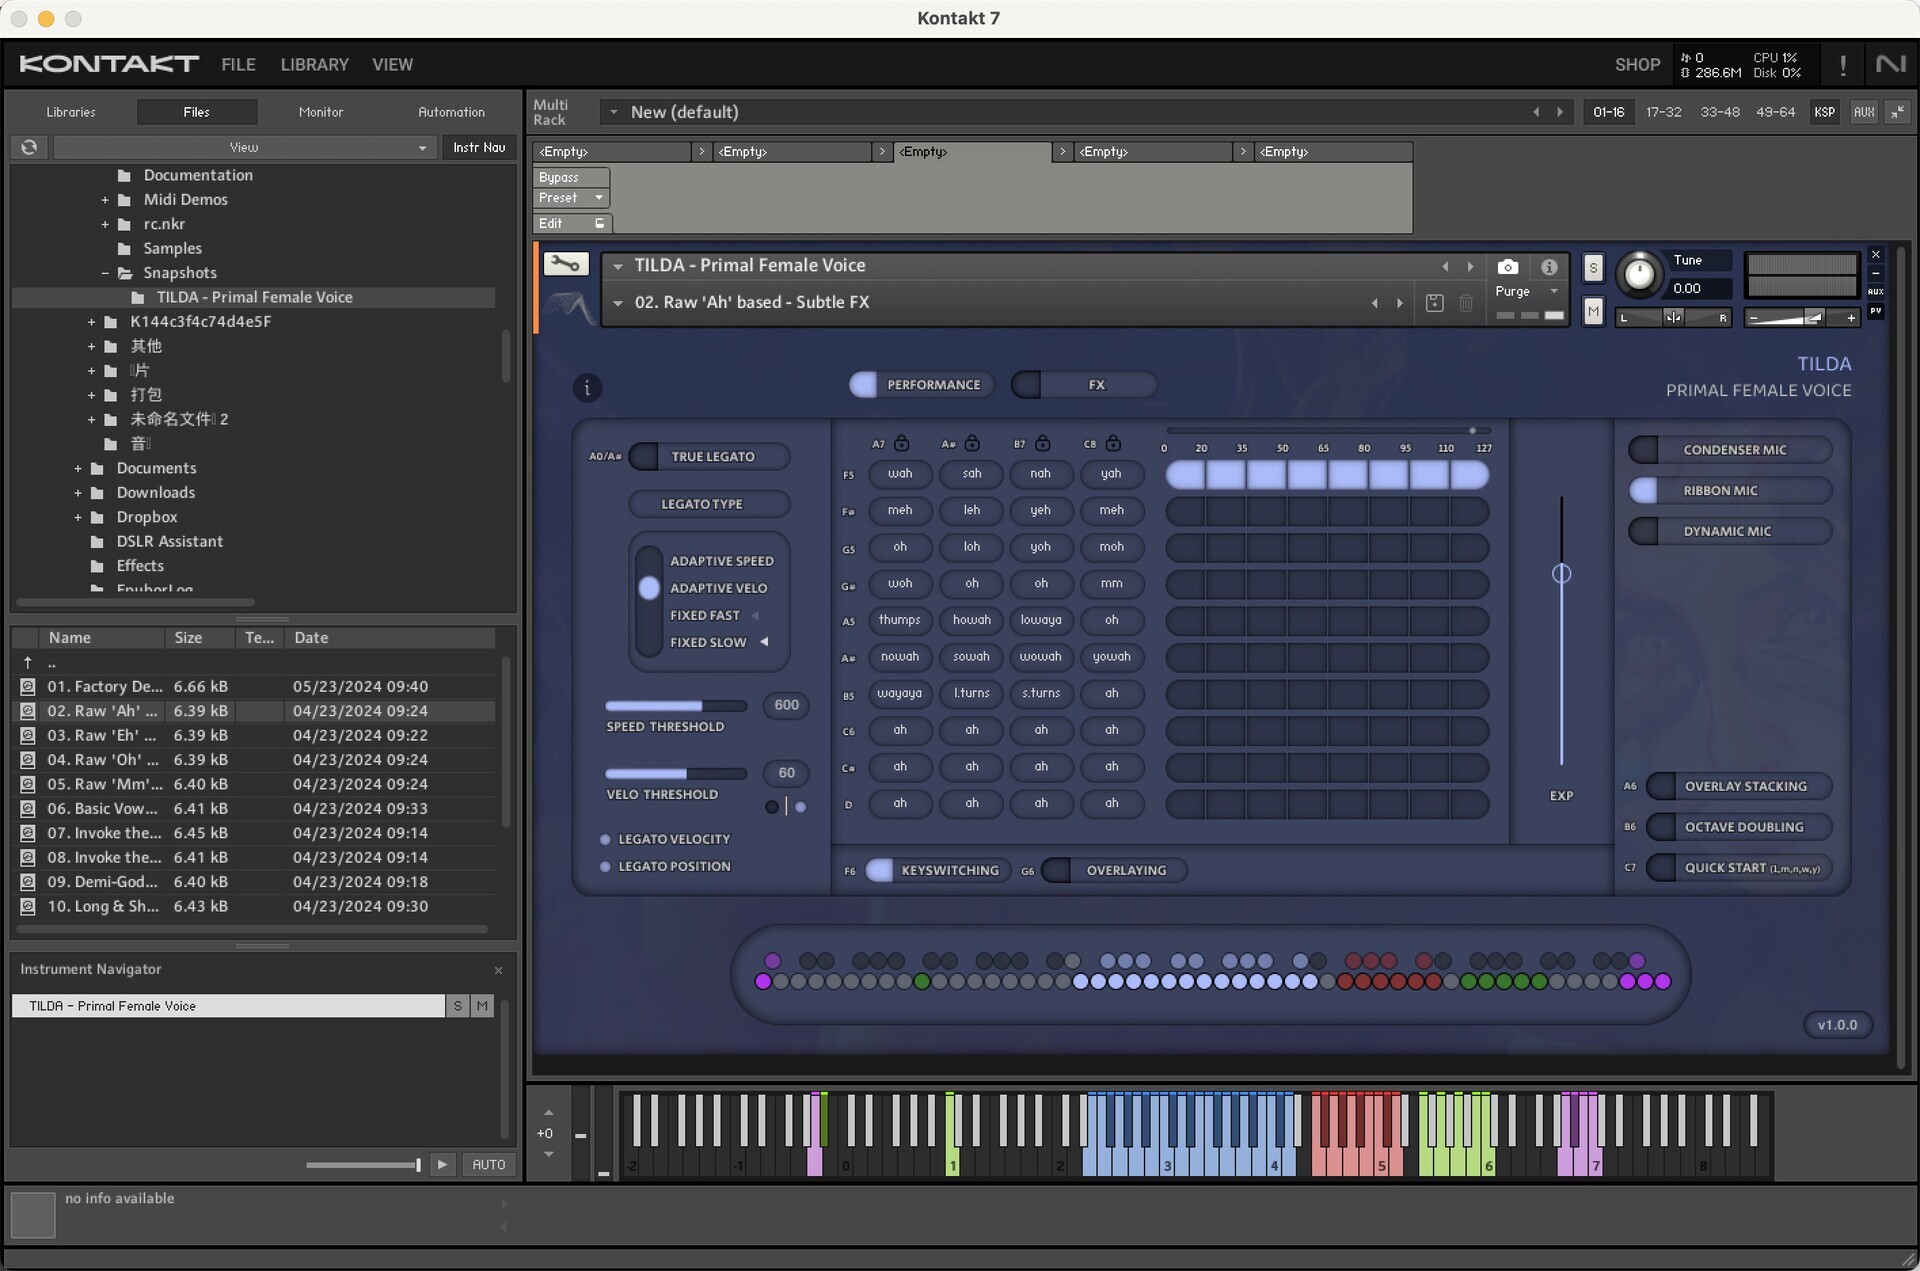The height and width of the screenshot is (1271, 1920).
Task: Click the Native Instruments logo icon
Action: tap(1890, 64)
